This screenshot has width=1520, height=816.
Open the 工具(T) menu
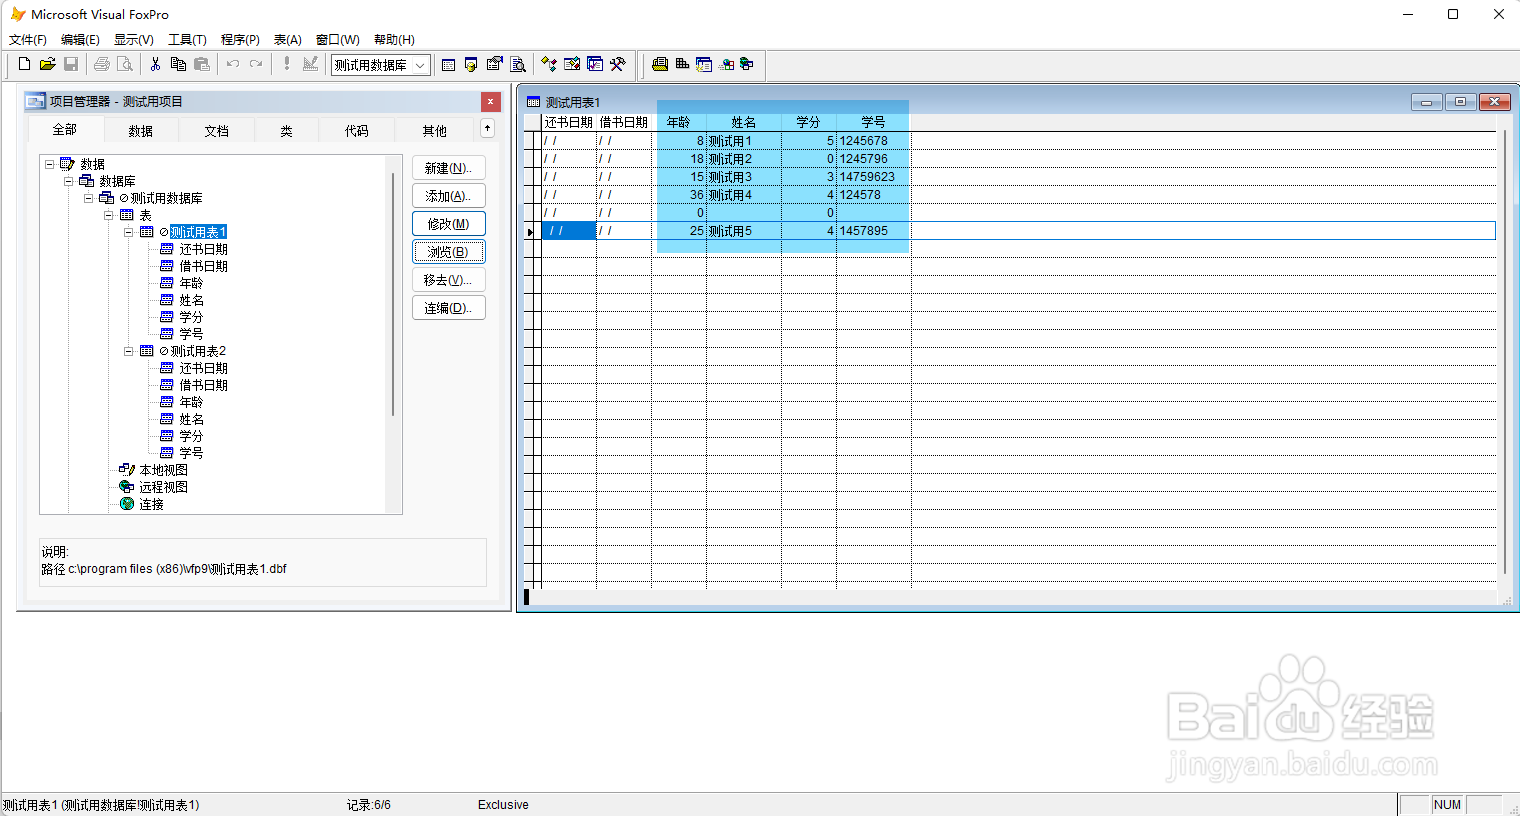tap(187, 40)
